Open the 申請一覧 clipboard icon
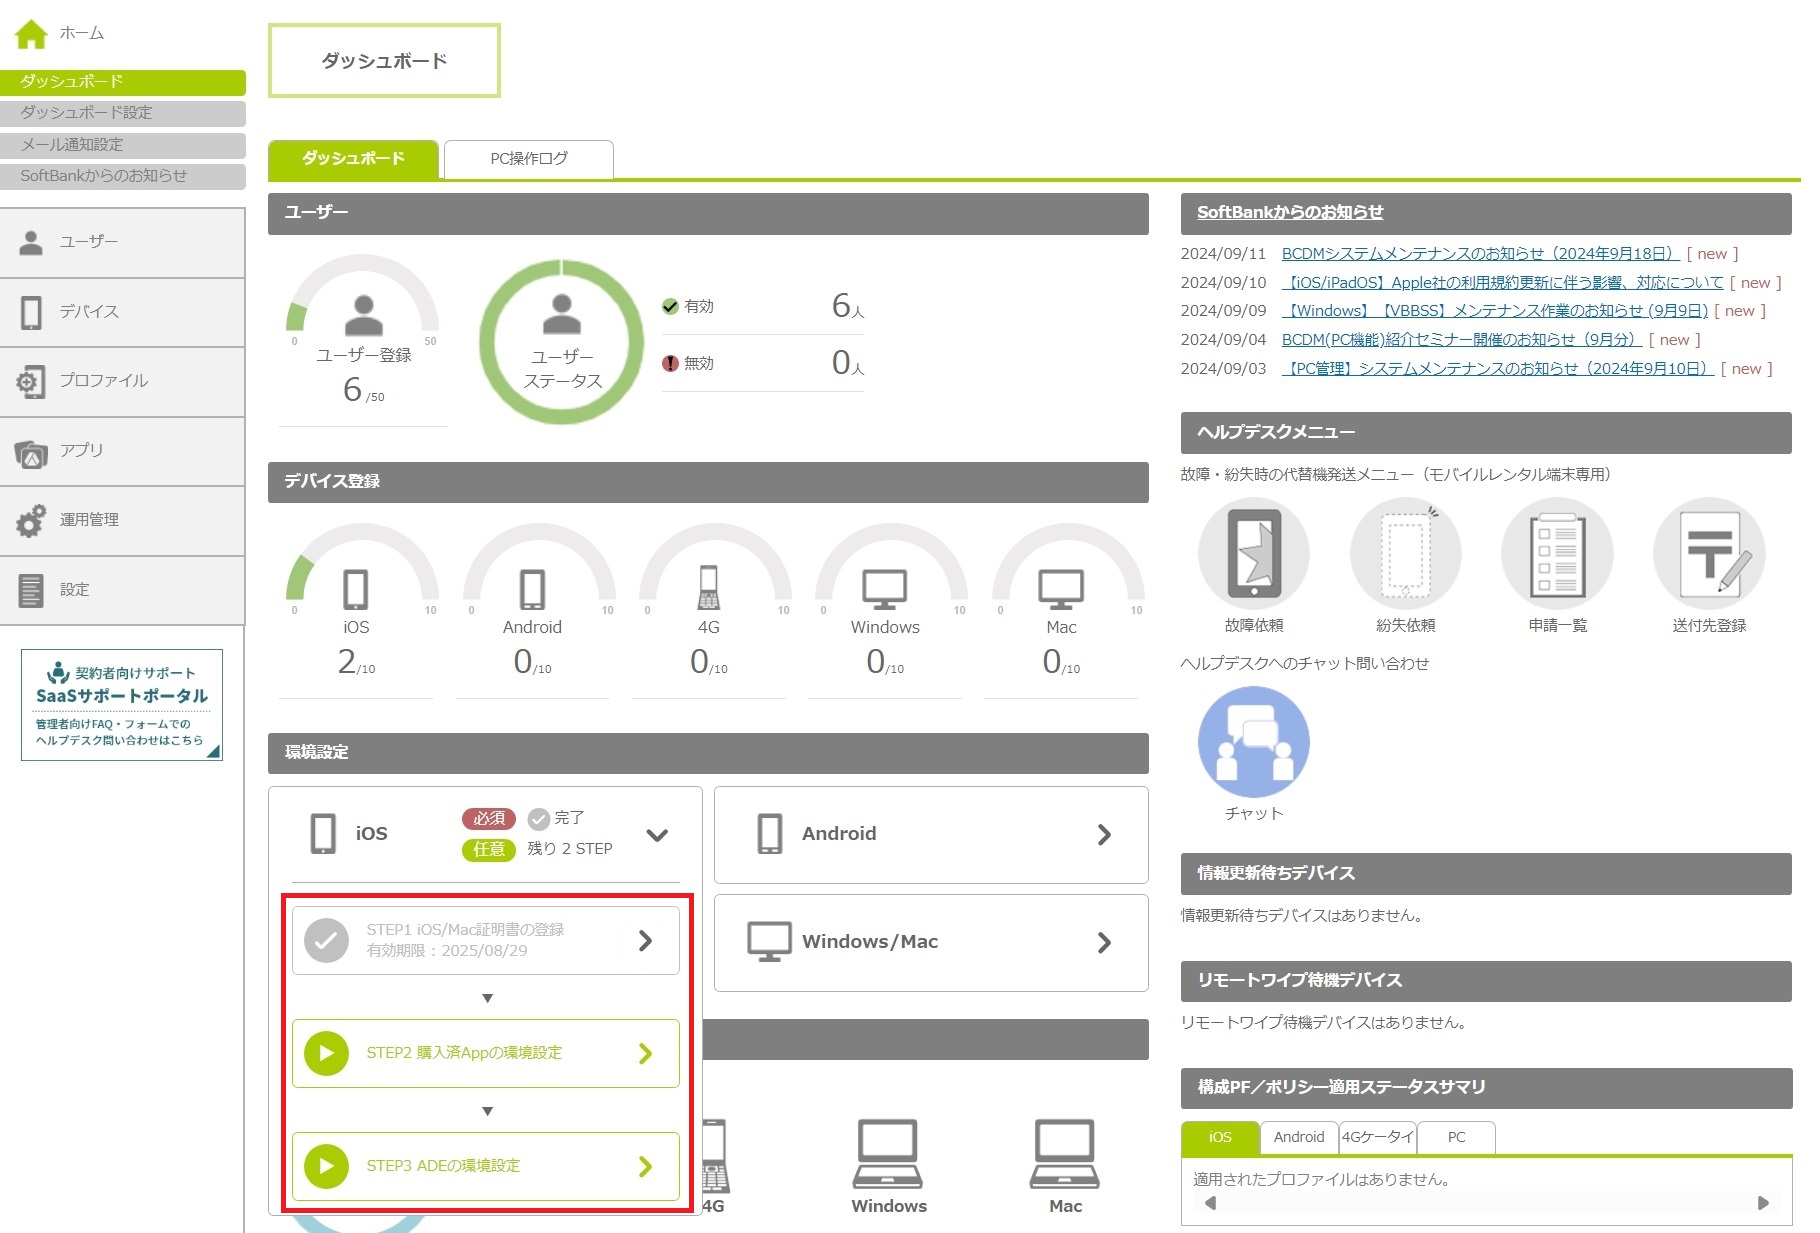 (x=1557, y=553)
